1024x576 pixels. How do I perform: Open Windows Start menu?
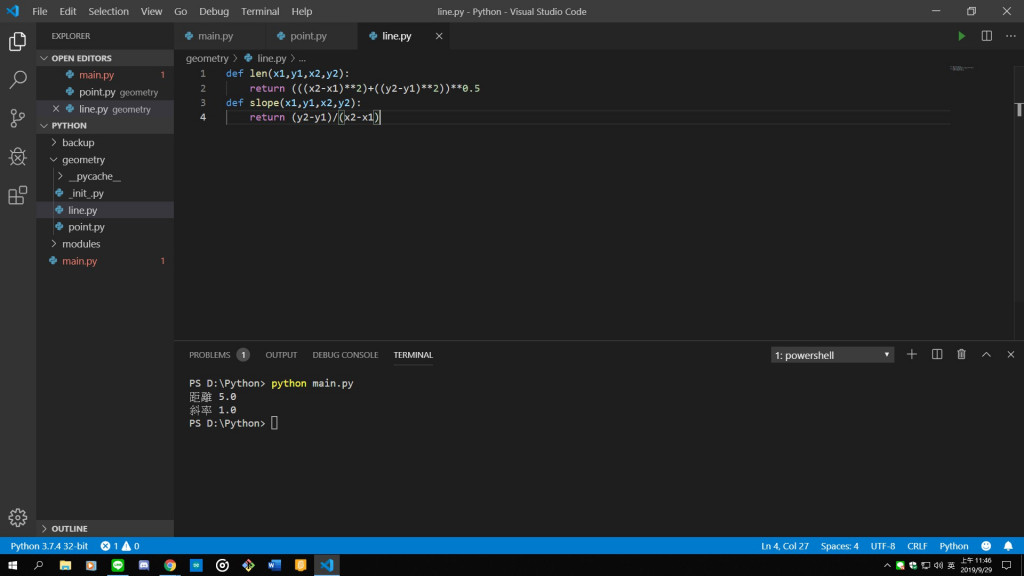coord(12,566)
